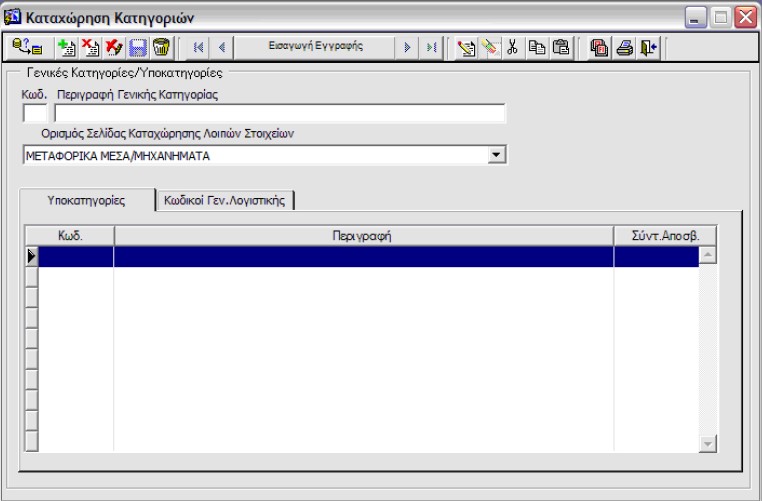Click the exit door icon

649,47
